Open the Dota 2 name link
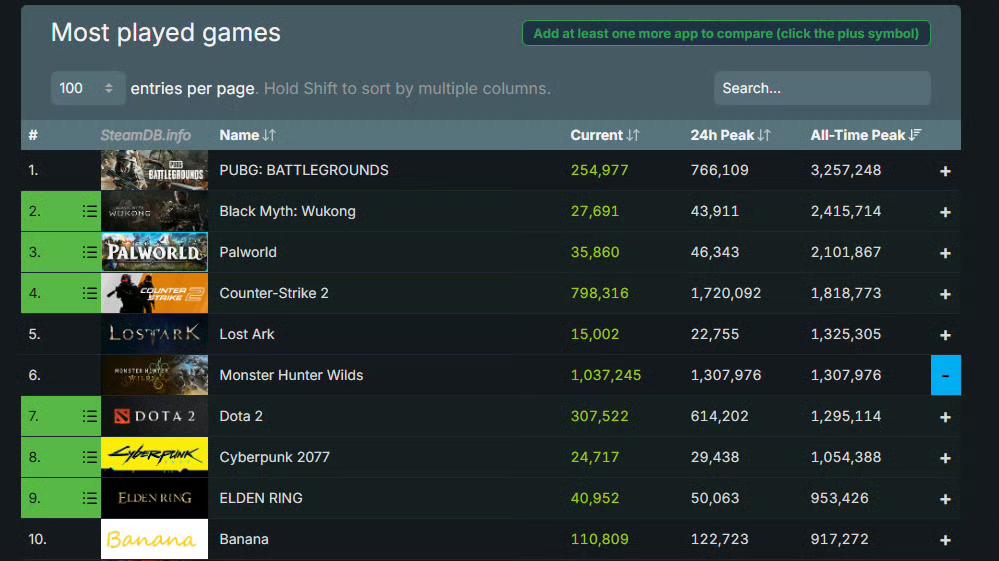Image resolution: width=999 pixels, height=561 pixels. pyautogui.click(x=241, y=416)
